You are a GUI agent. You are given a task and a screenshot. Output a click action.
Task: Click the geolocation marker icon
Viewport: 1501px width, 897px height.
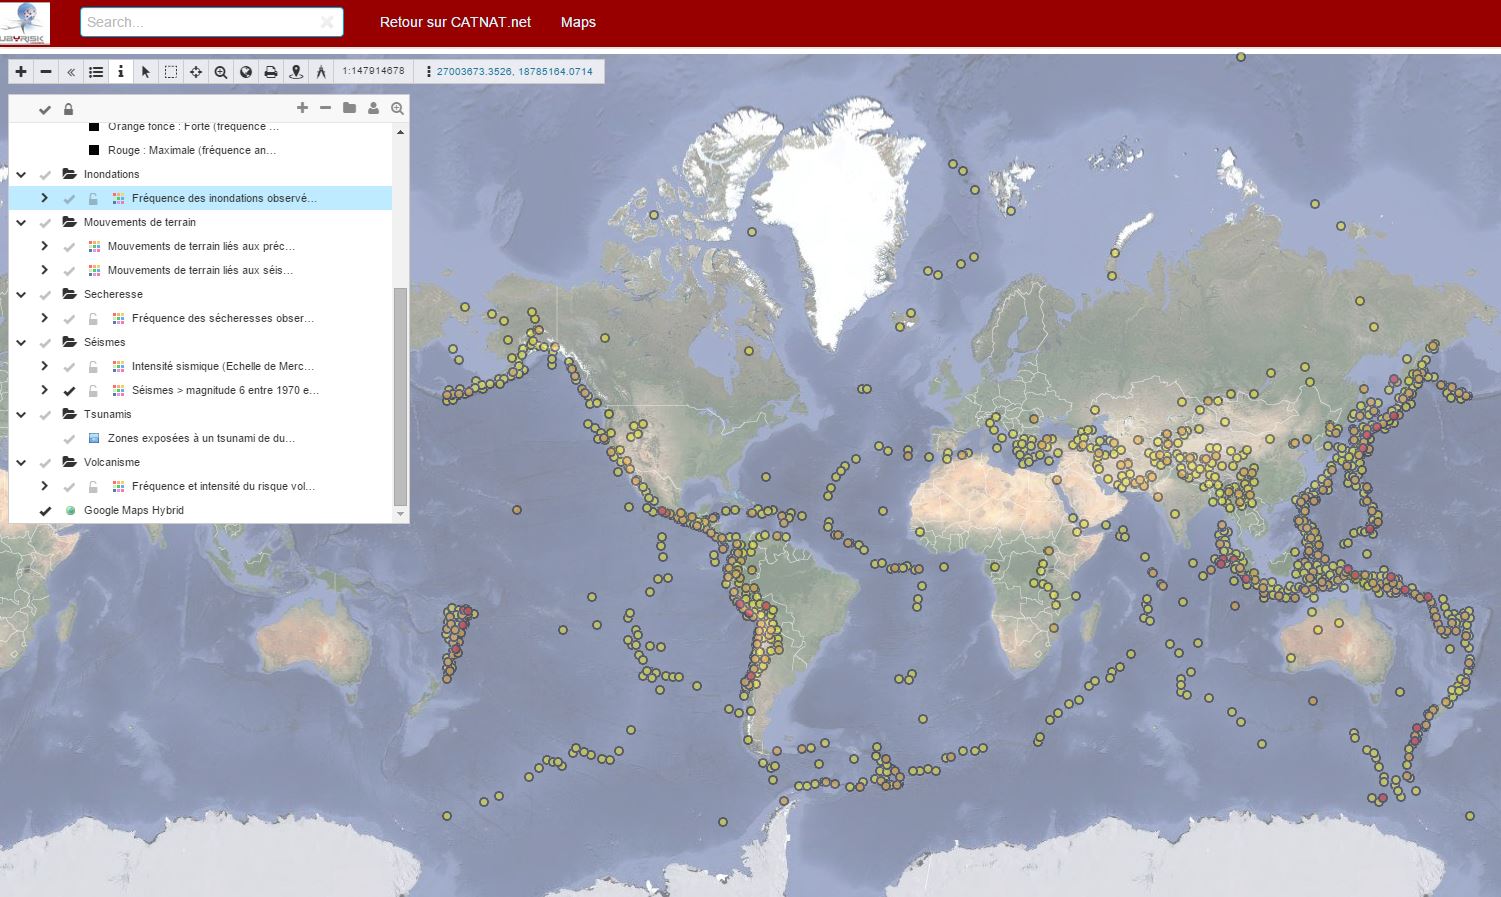point(296,72)
